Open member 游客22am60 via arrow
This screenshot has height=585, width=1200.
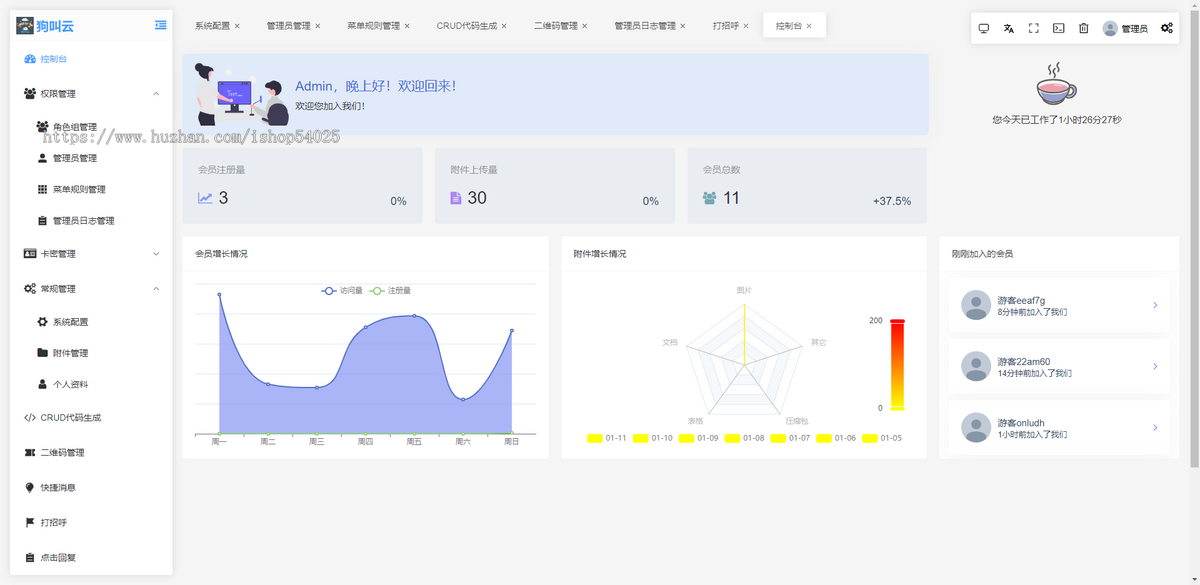[1155, 366]
